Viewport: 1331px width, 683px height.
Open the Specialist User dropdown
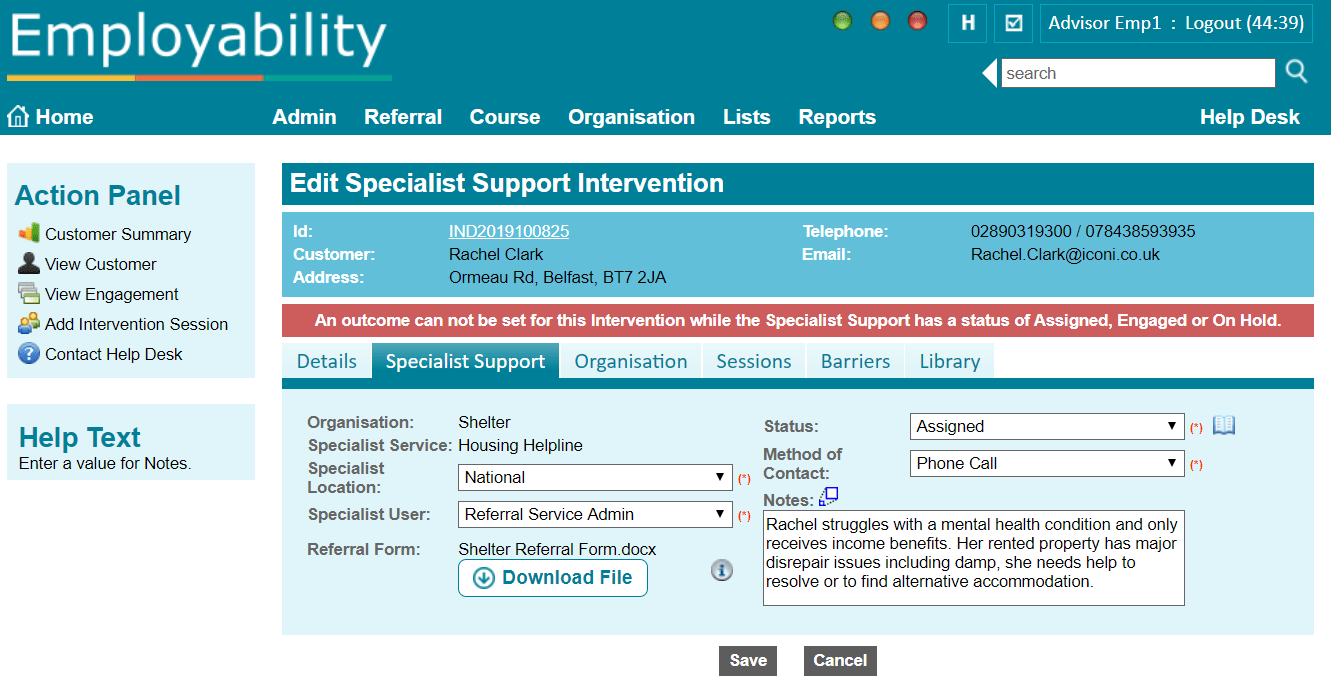pyautogui.click(x=594, y=514)
